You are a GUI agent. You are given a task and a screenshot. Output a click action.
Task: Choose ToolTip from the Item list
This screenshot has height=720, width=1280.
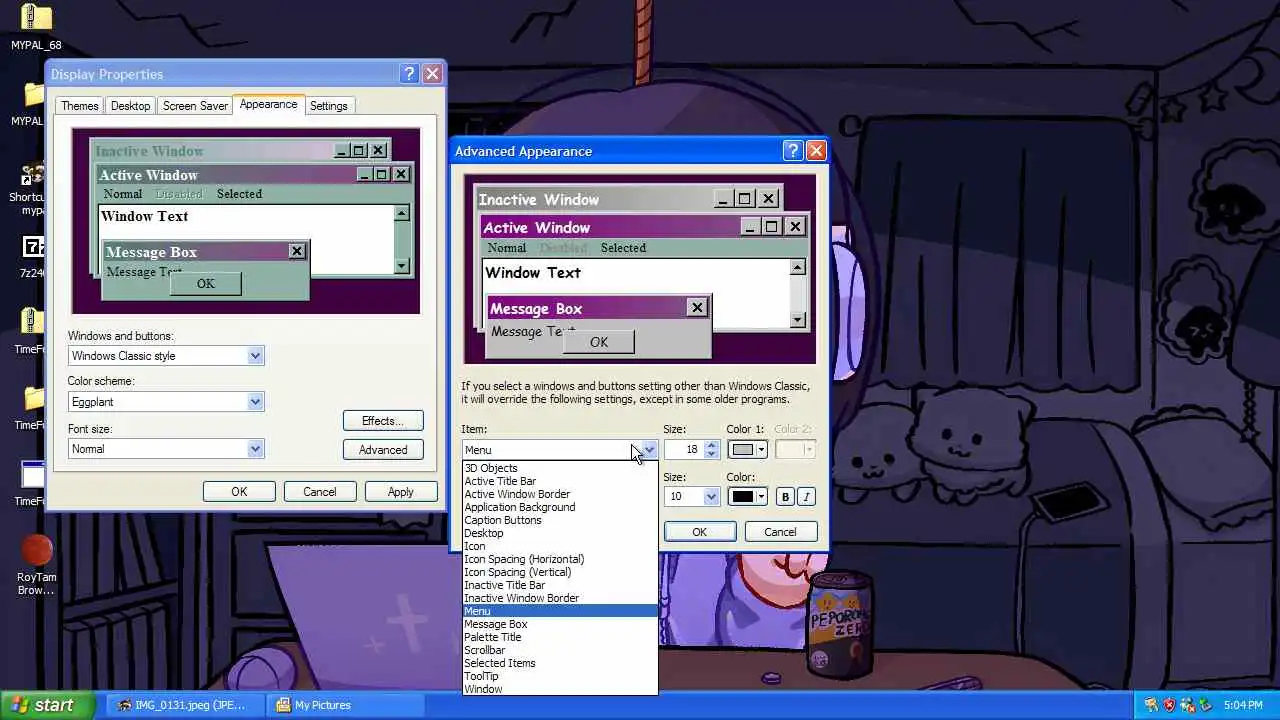pyautogui.click(x=560, y=676)
